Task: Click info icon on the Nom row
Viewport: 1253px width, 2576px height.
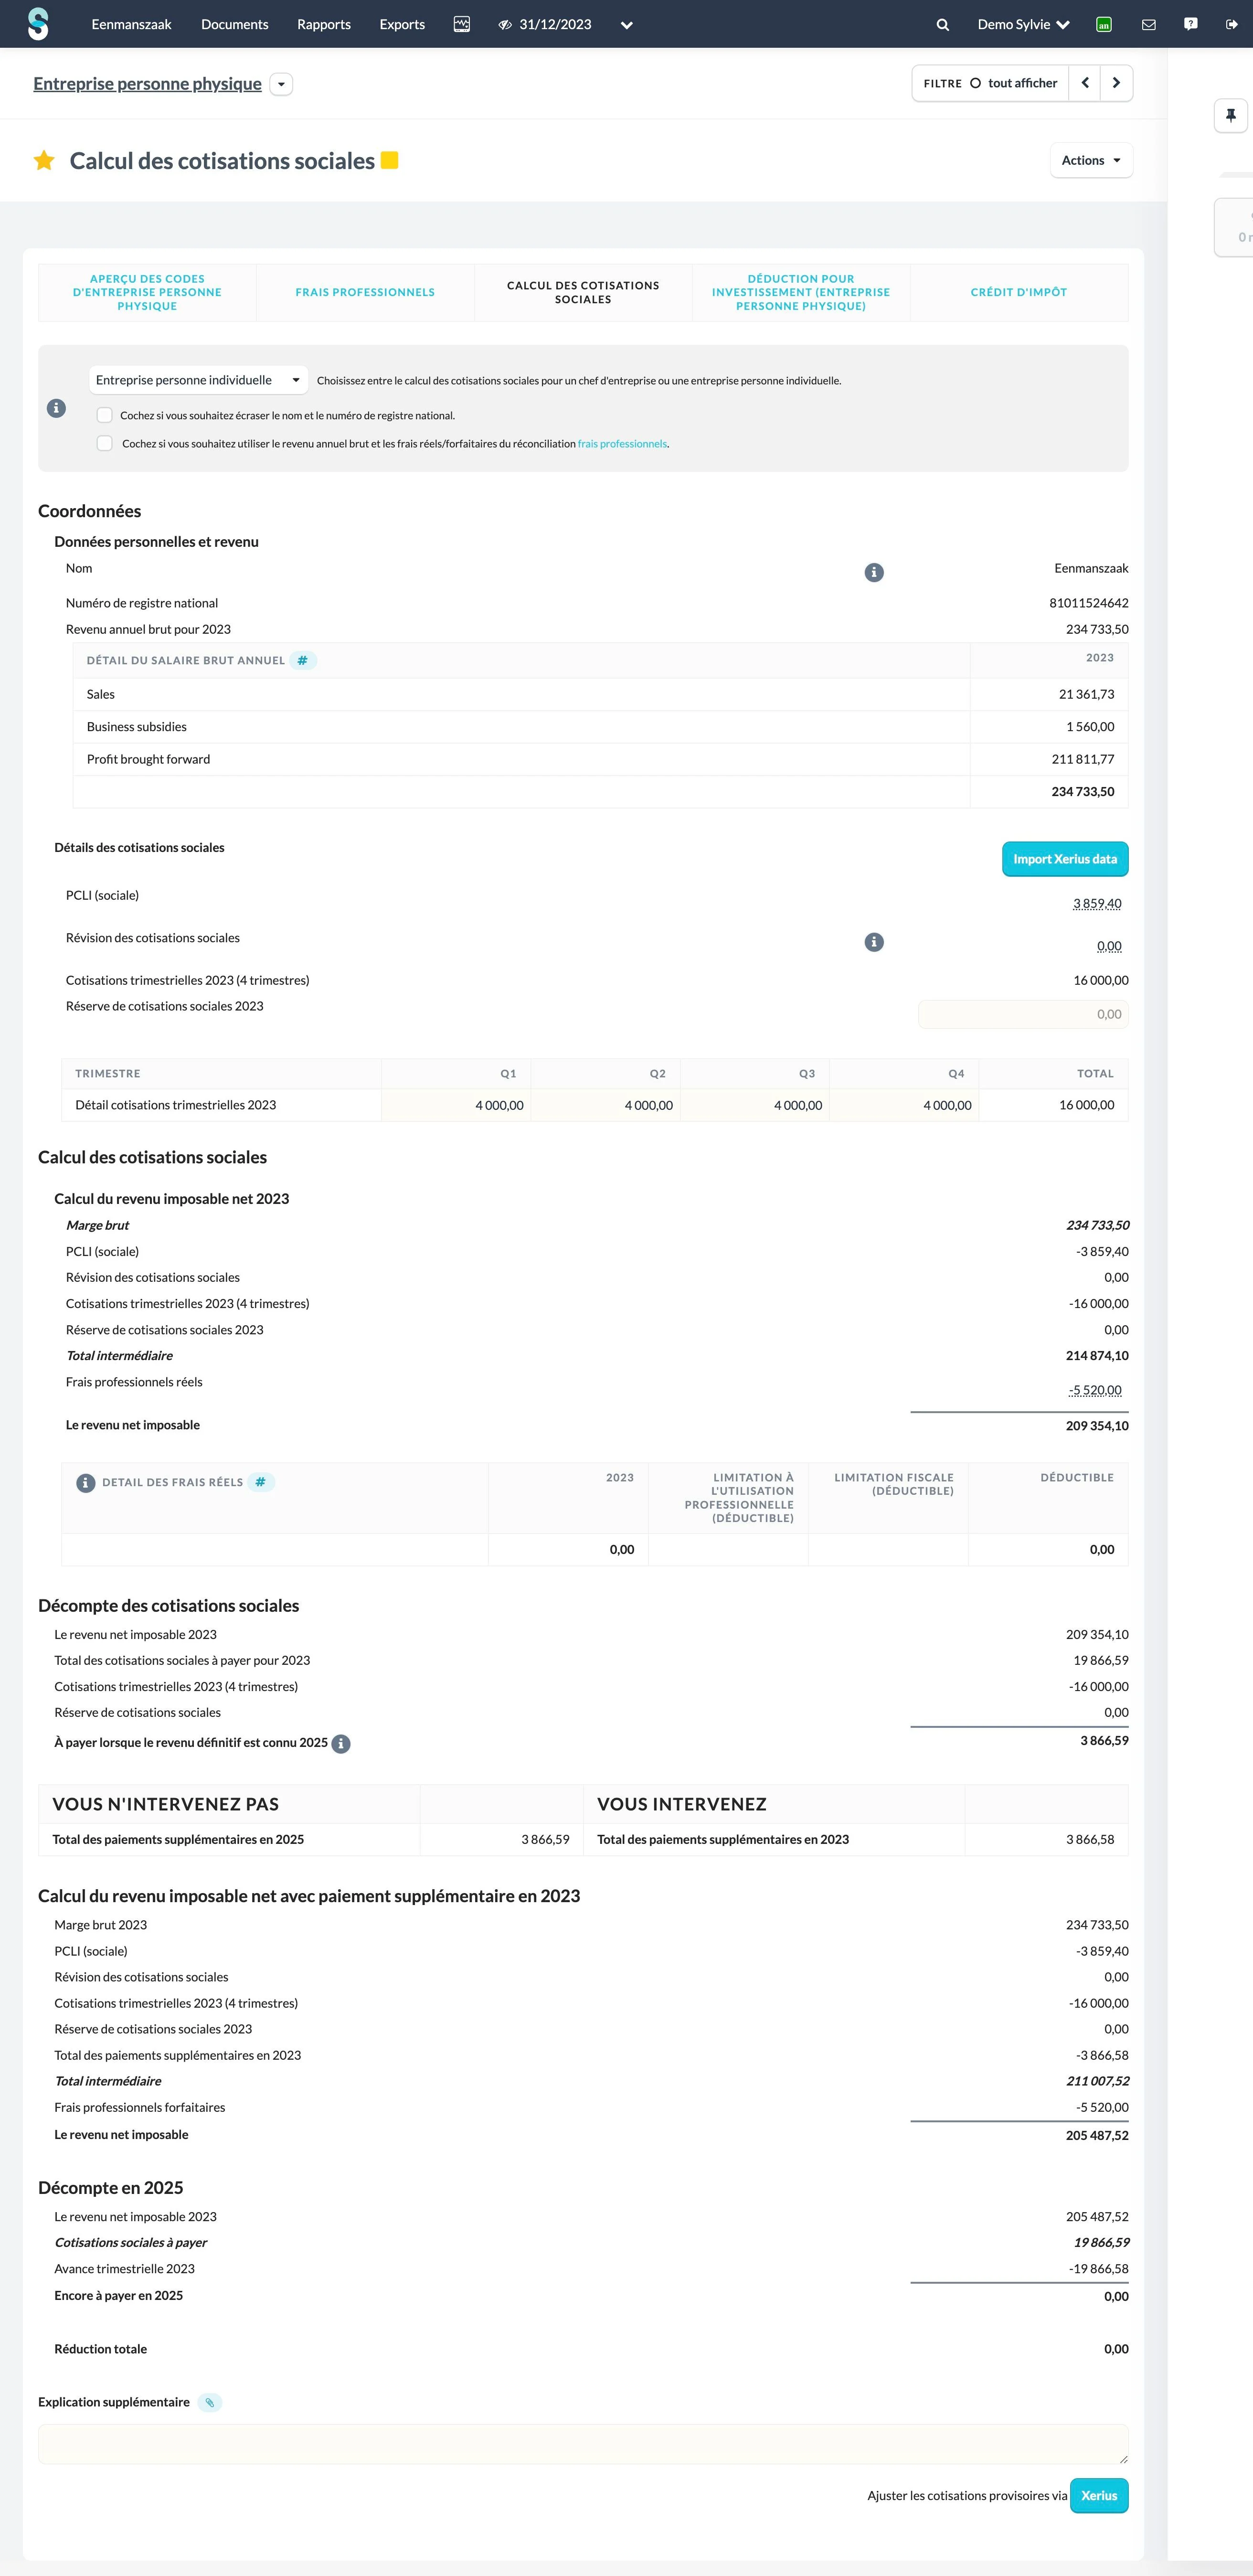Action: point(874,572)
